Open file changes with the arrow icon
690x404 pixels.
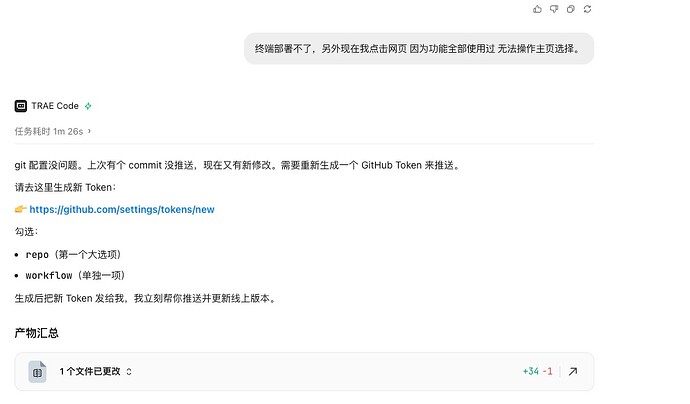(x=573, y=371)
